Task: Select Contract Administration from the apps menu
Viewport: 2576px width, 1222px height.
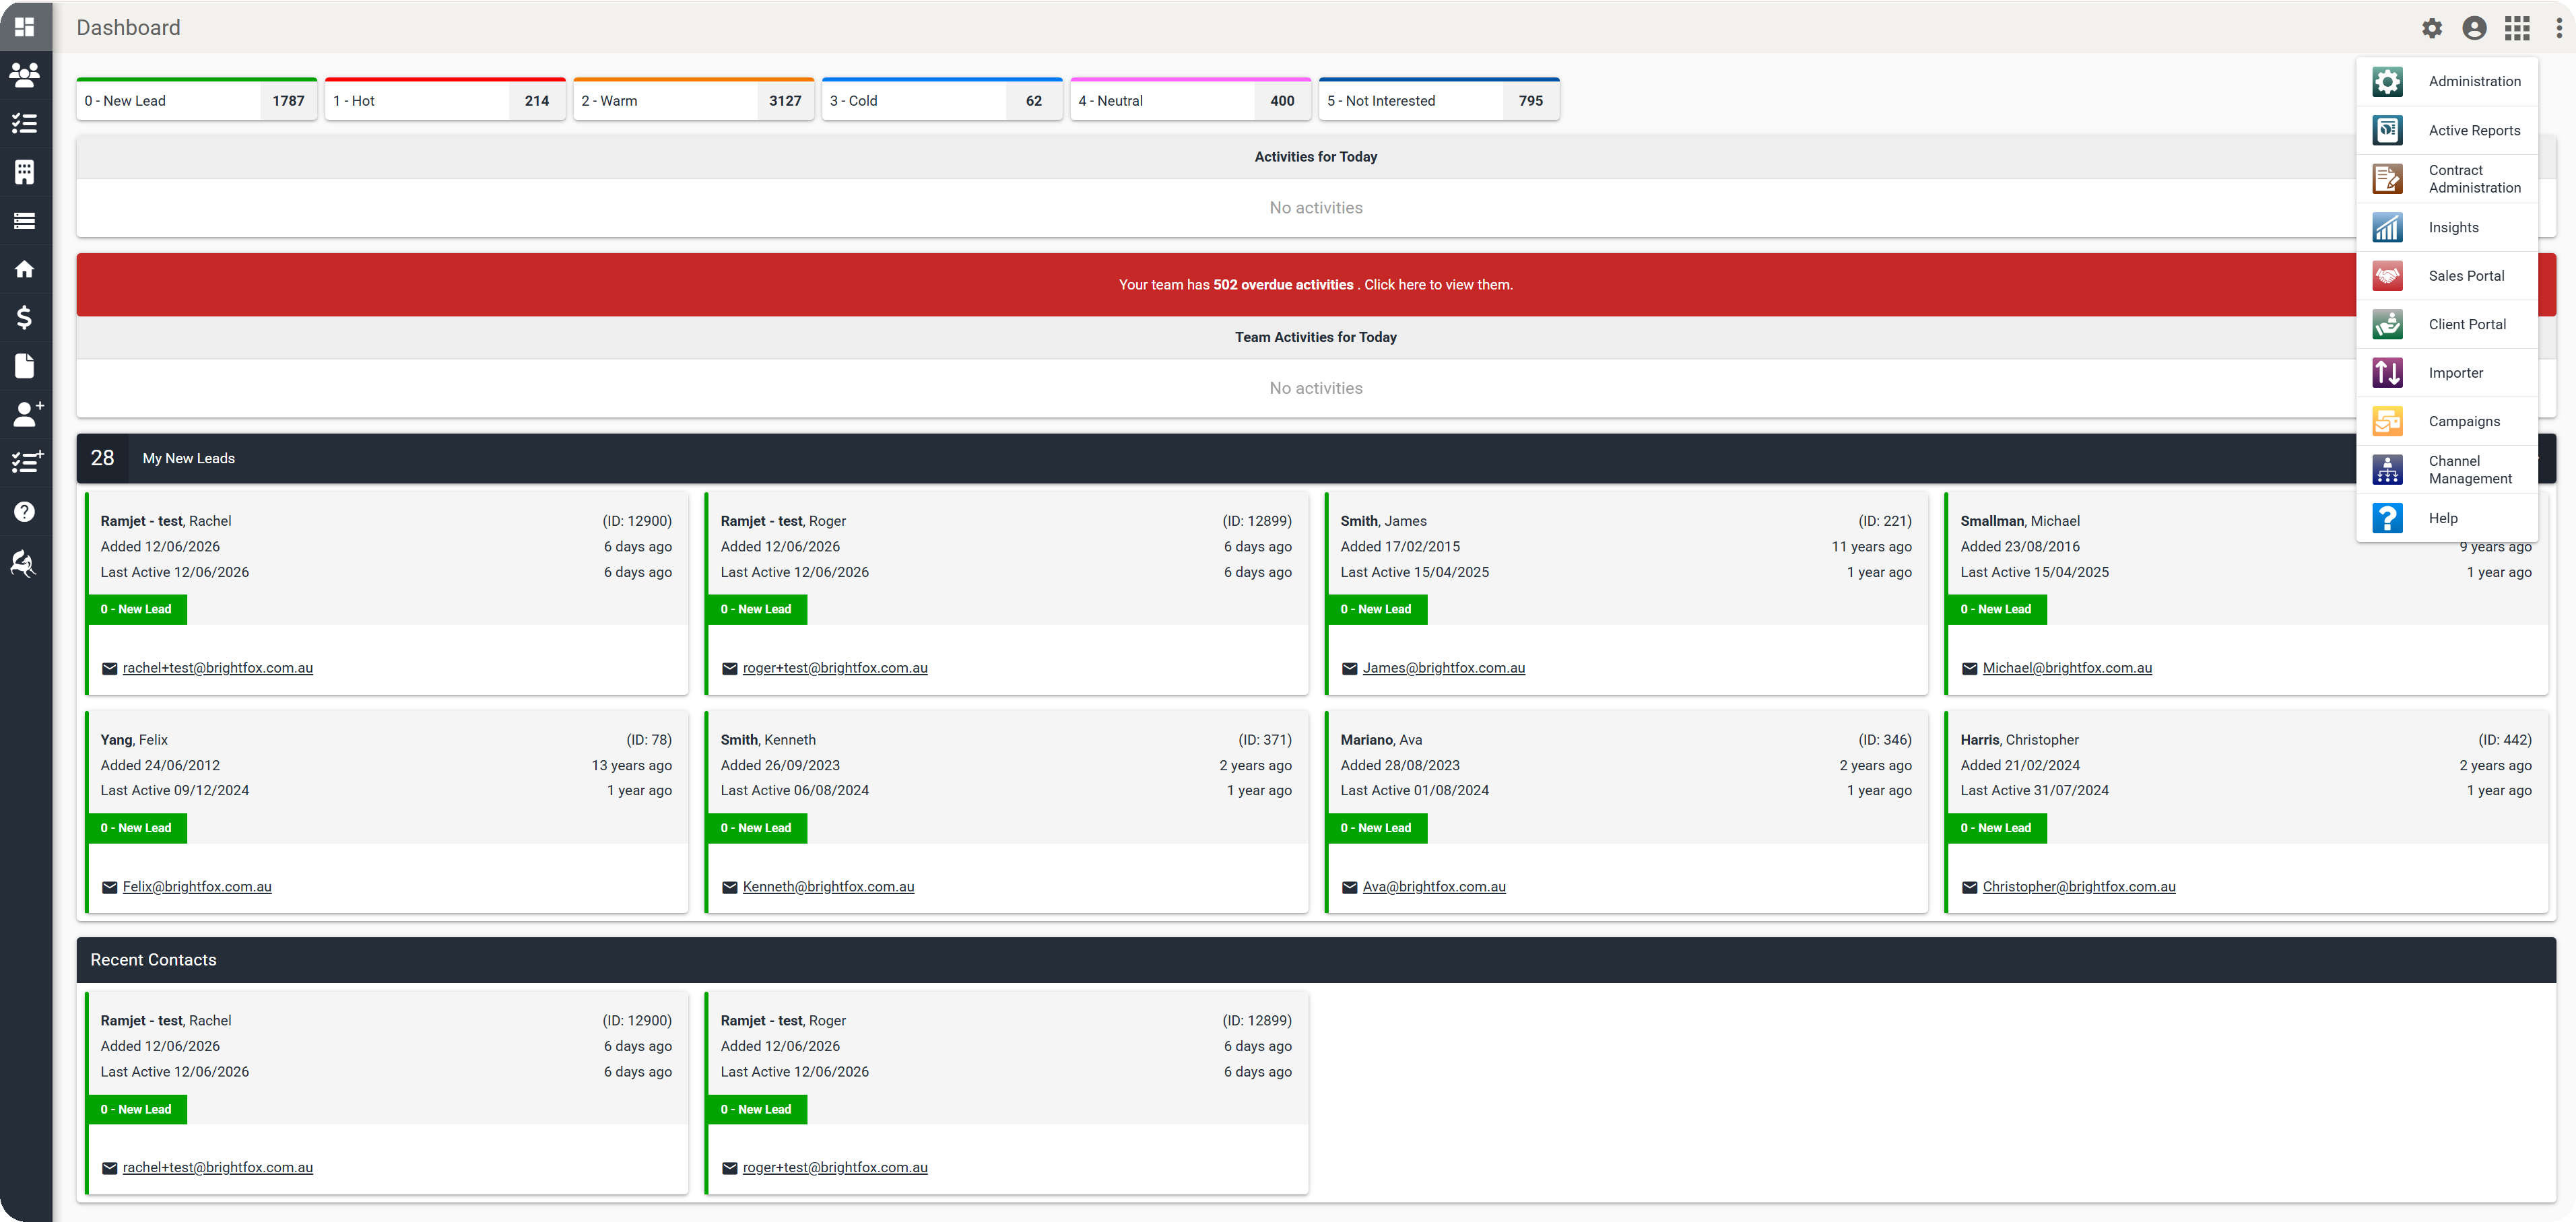Action: point(2446,179)
